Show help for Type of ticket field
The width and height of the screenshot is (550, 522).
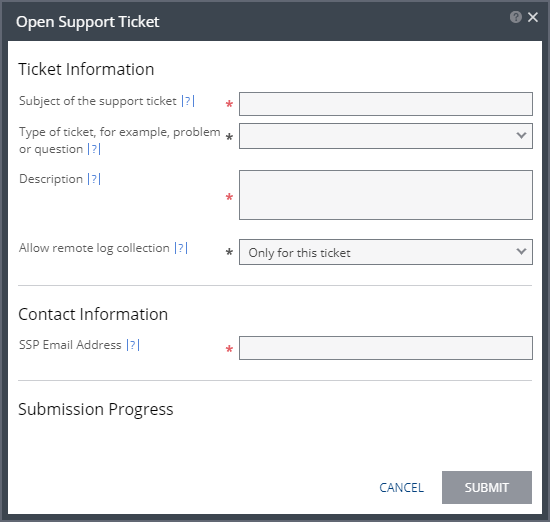point(94,149)
